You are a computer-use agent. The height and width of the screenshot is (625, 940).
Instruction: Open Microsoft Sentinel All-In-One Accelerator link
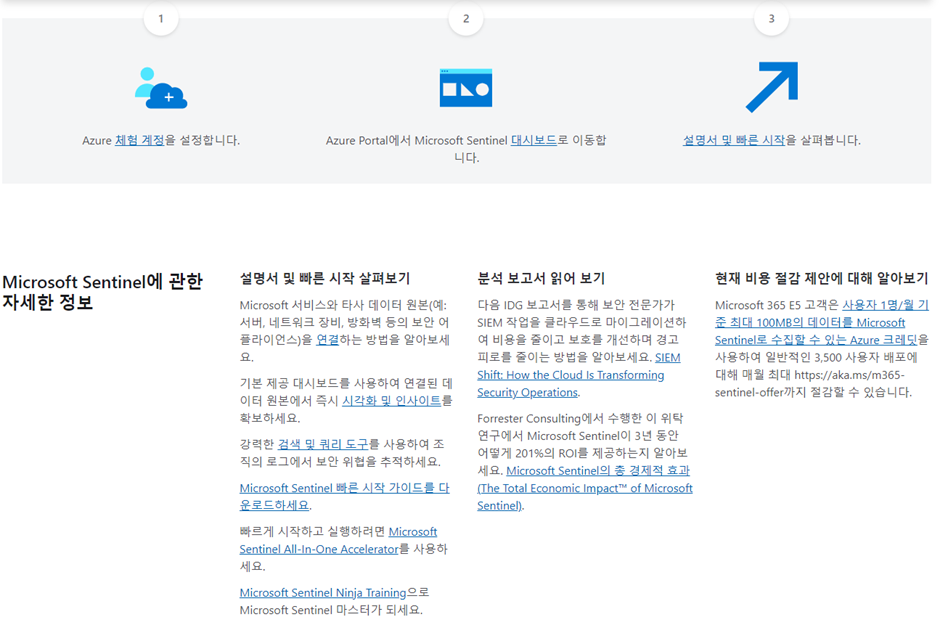point(339,540)
